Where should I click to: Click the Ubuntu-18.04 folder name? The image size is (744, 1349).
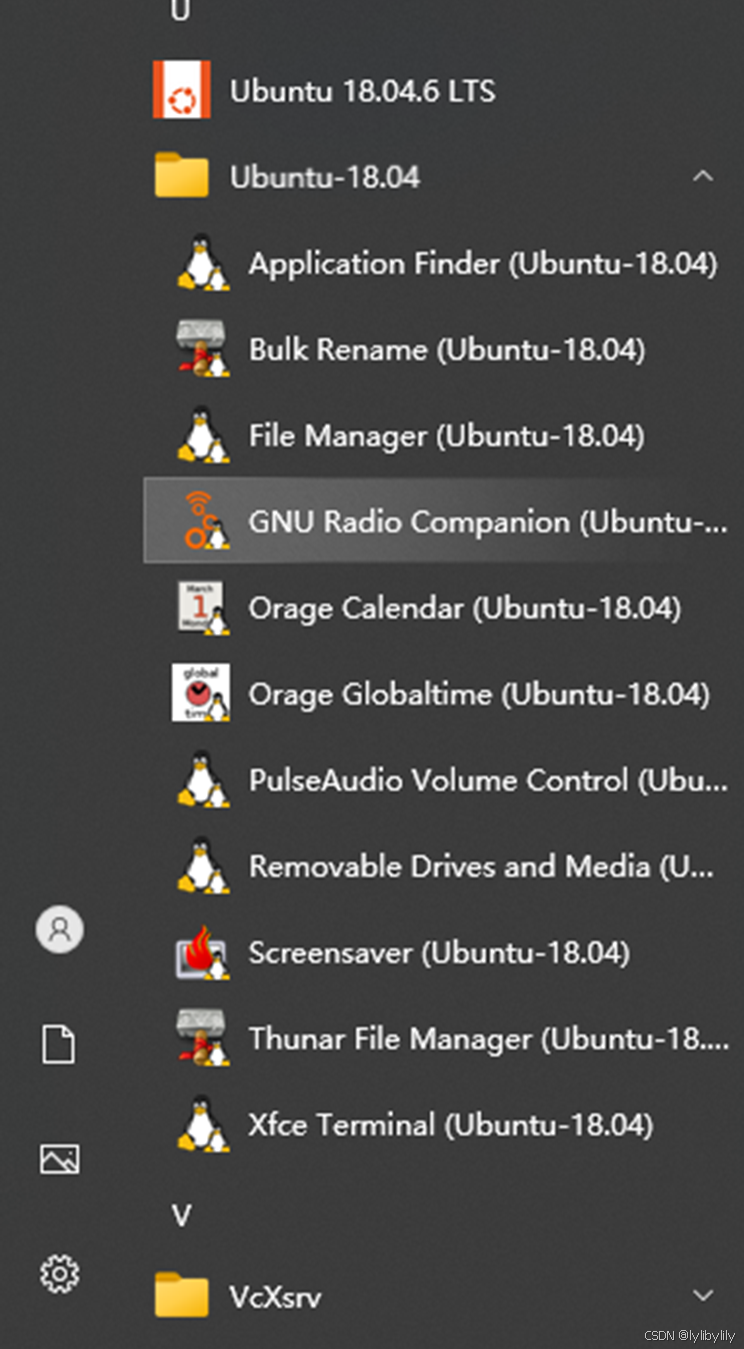point(325,178)
